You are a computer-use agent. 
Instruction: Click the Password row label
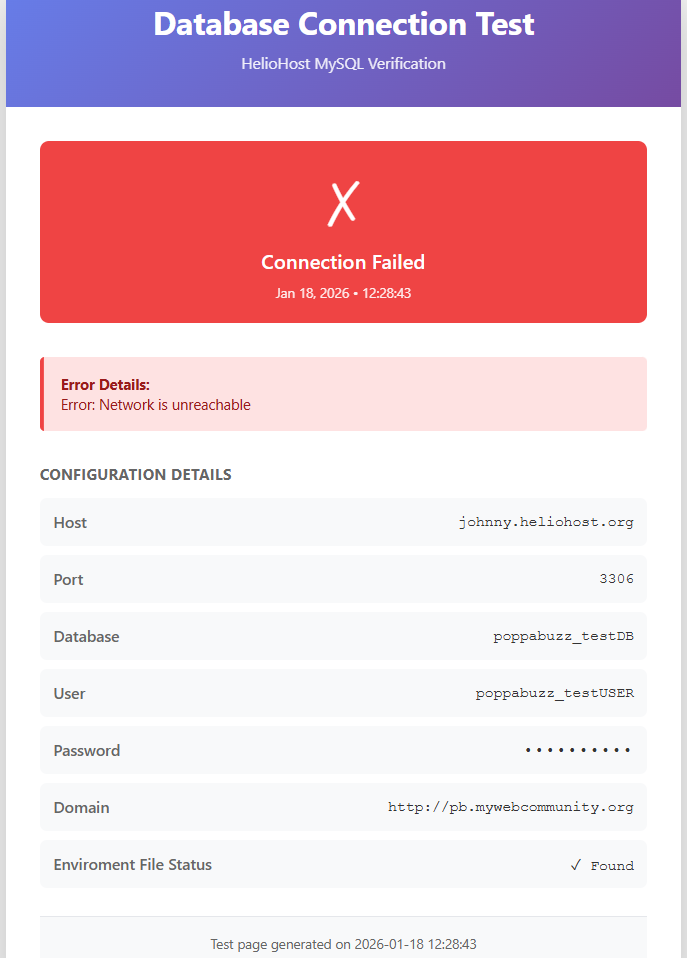coord(87,750)
